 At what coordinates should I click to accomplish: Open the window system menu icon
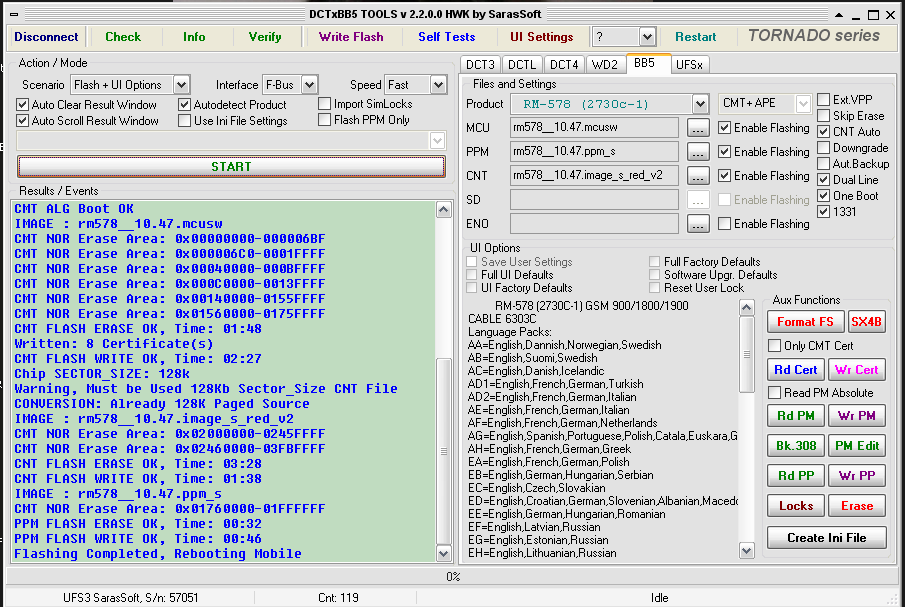14,14
